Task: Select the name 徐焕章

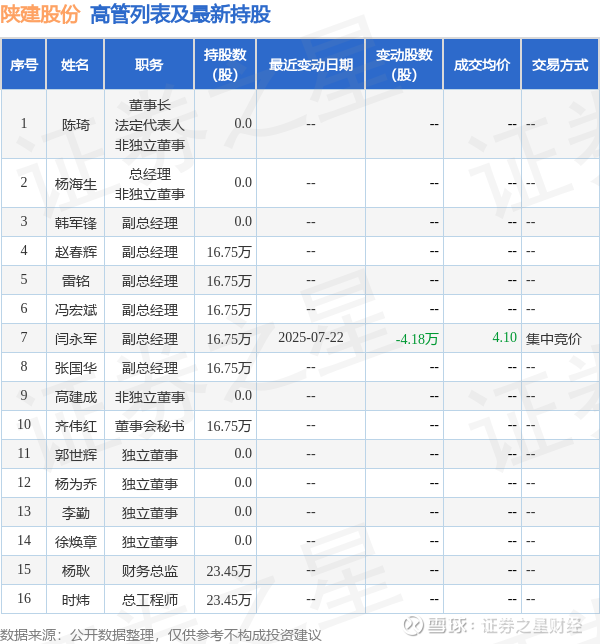Action: 76,542
